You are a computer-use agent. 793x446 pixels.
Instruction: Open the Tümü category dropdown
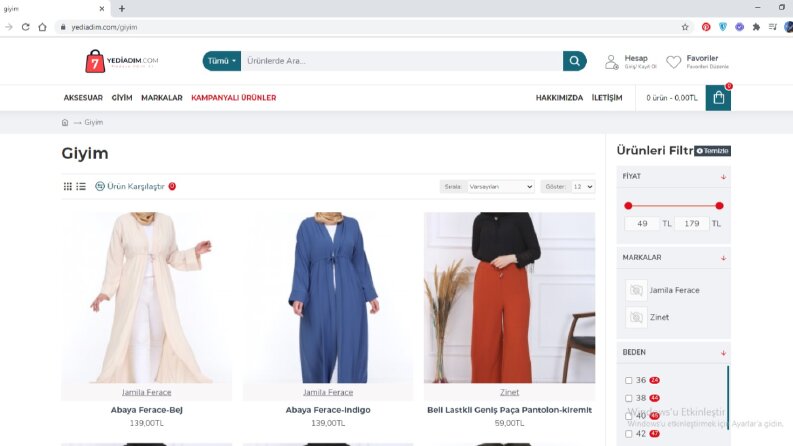coord(222,61)
